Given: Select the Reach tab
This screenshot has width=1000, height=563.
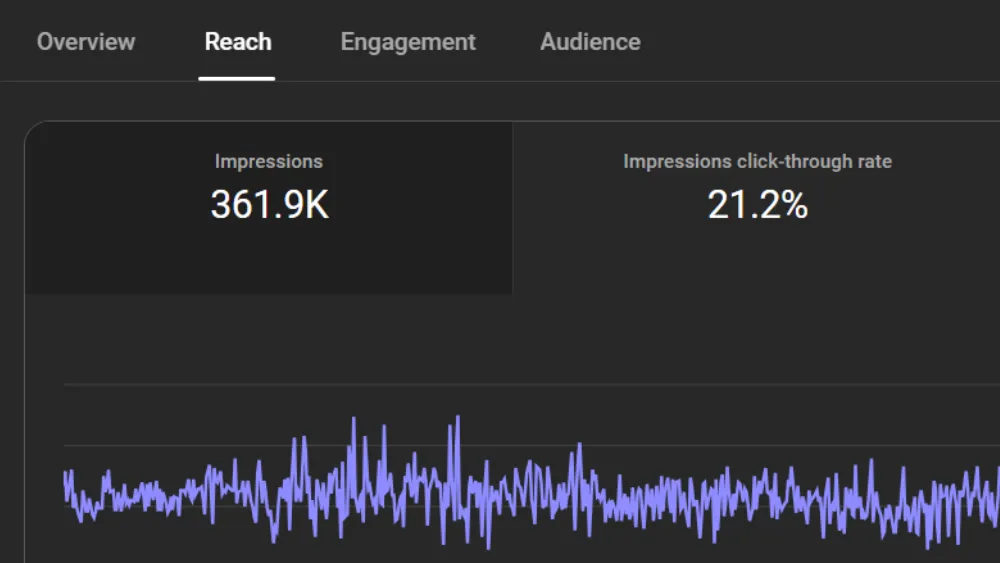Looking at the screenshot, I should pos(238,42).
